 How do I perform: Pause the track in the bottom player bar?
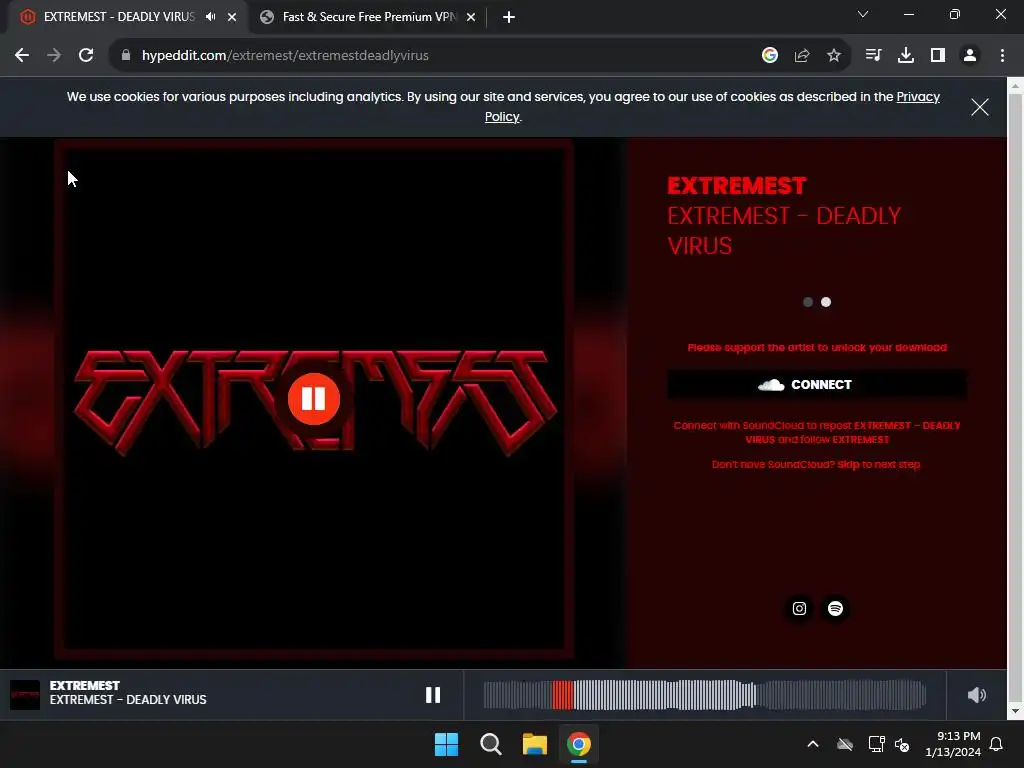[433, 695]
